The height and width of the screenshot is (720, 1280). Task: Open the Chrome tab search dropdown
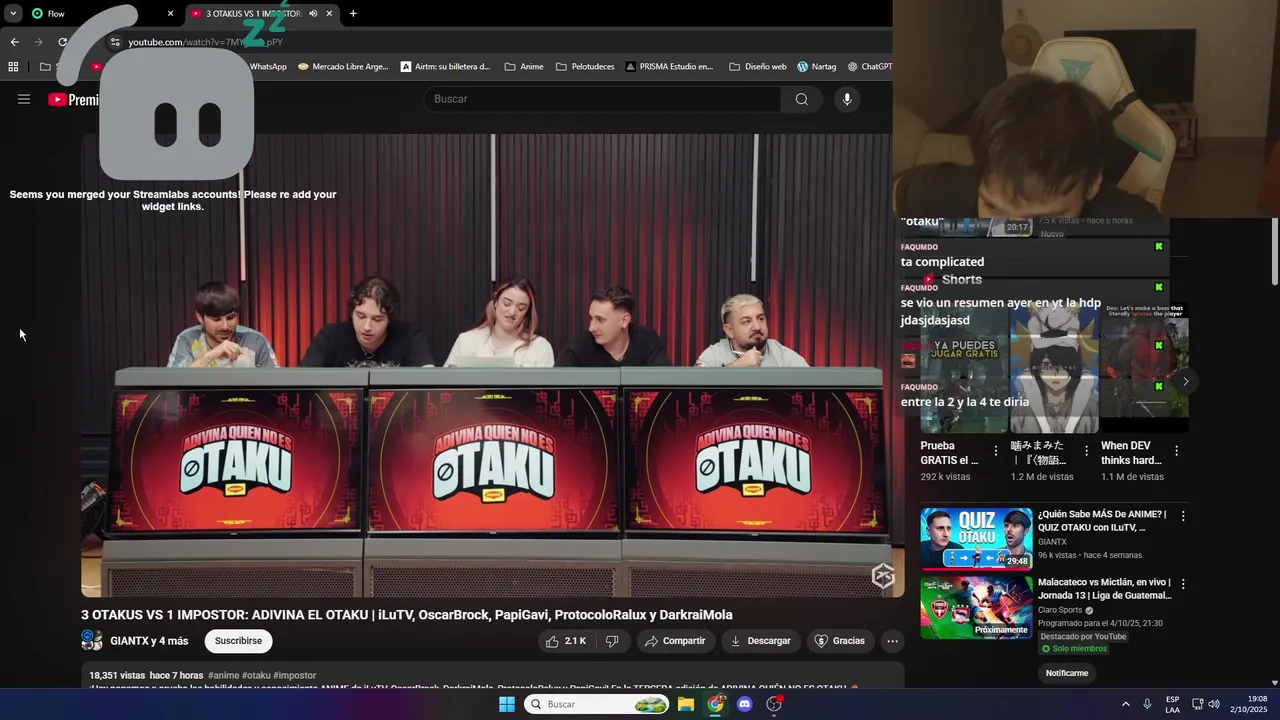click(13, 14)
